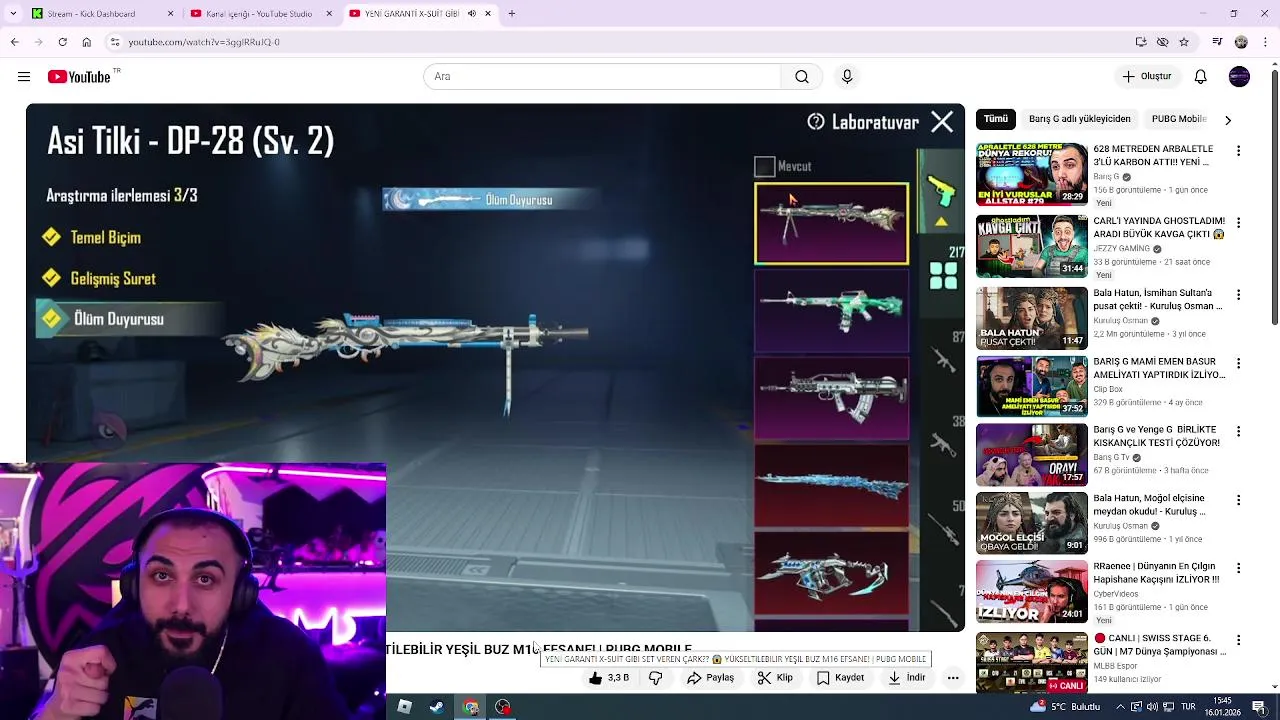Click the page vertical scrollbar
Image resolution: width=1280 pixels, height=720 pixels.
[x=1274, y=200]
